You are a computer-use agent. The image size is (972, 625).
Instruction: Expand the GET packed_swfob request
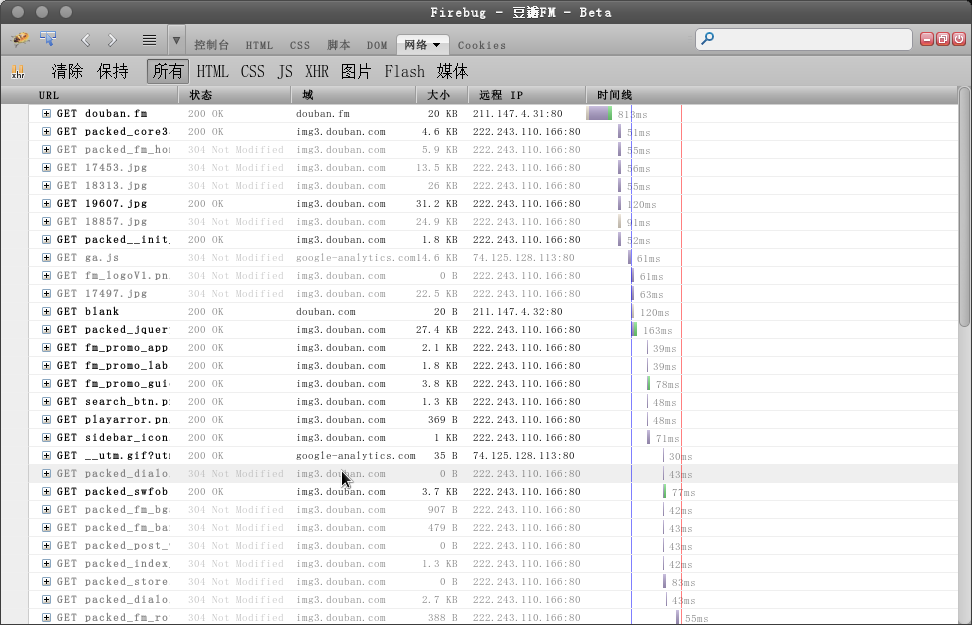pyautogui.click(x=46, y=491)
